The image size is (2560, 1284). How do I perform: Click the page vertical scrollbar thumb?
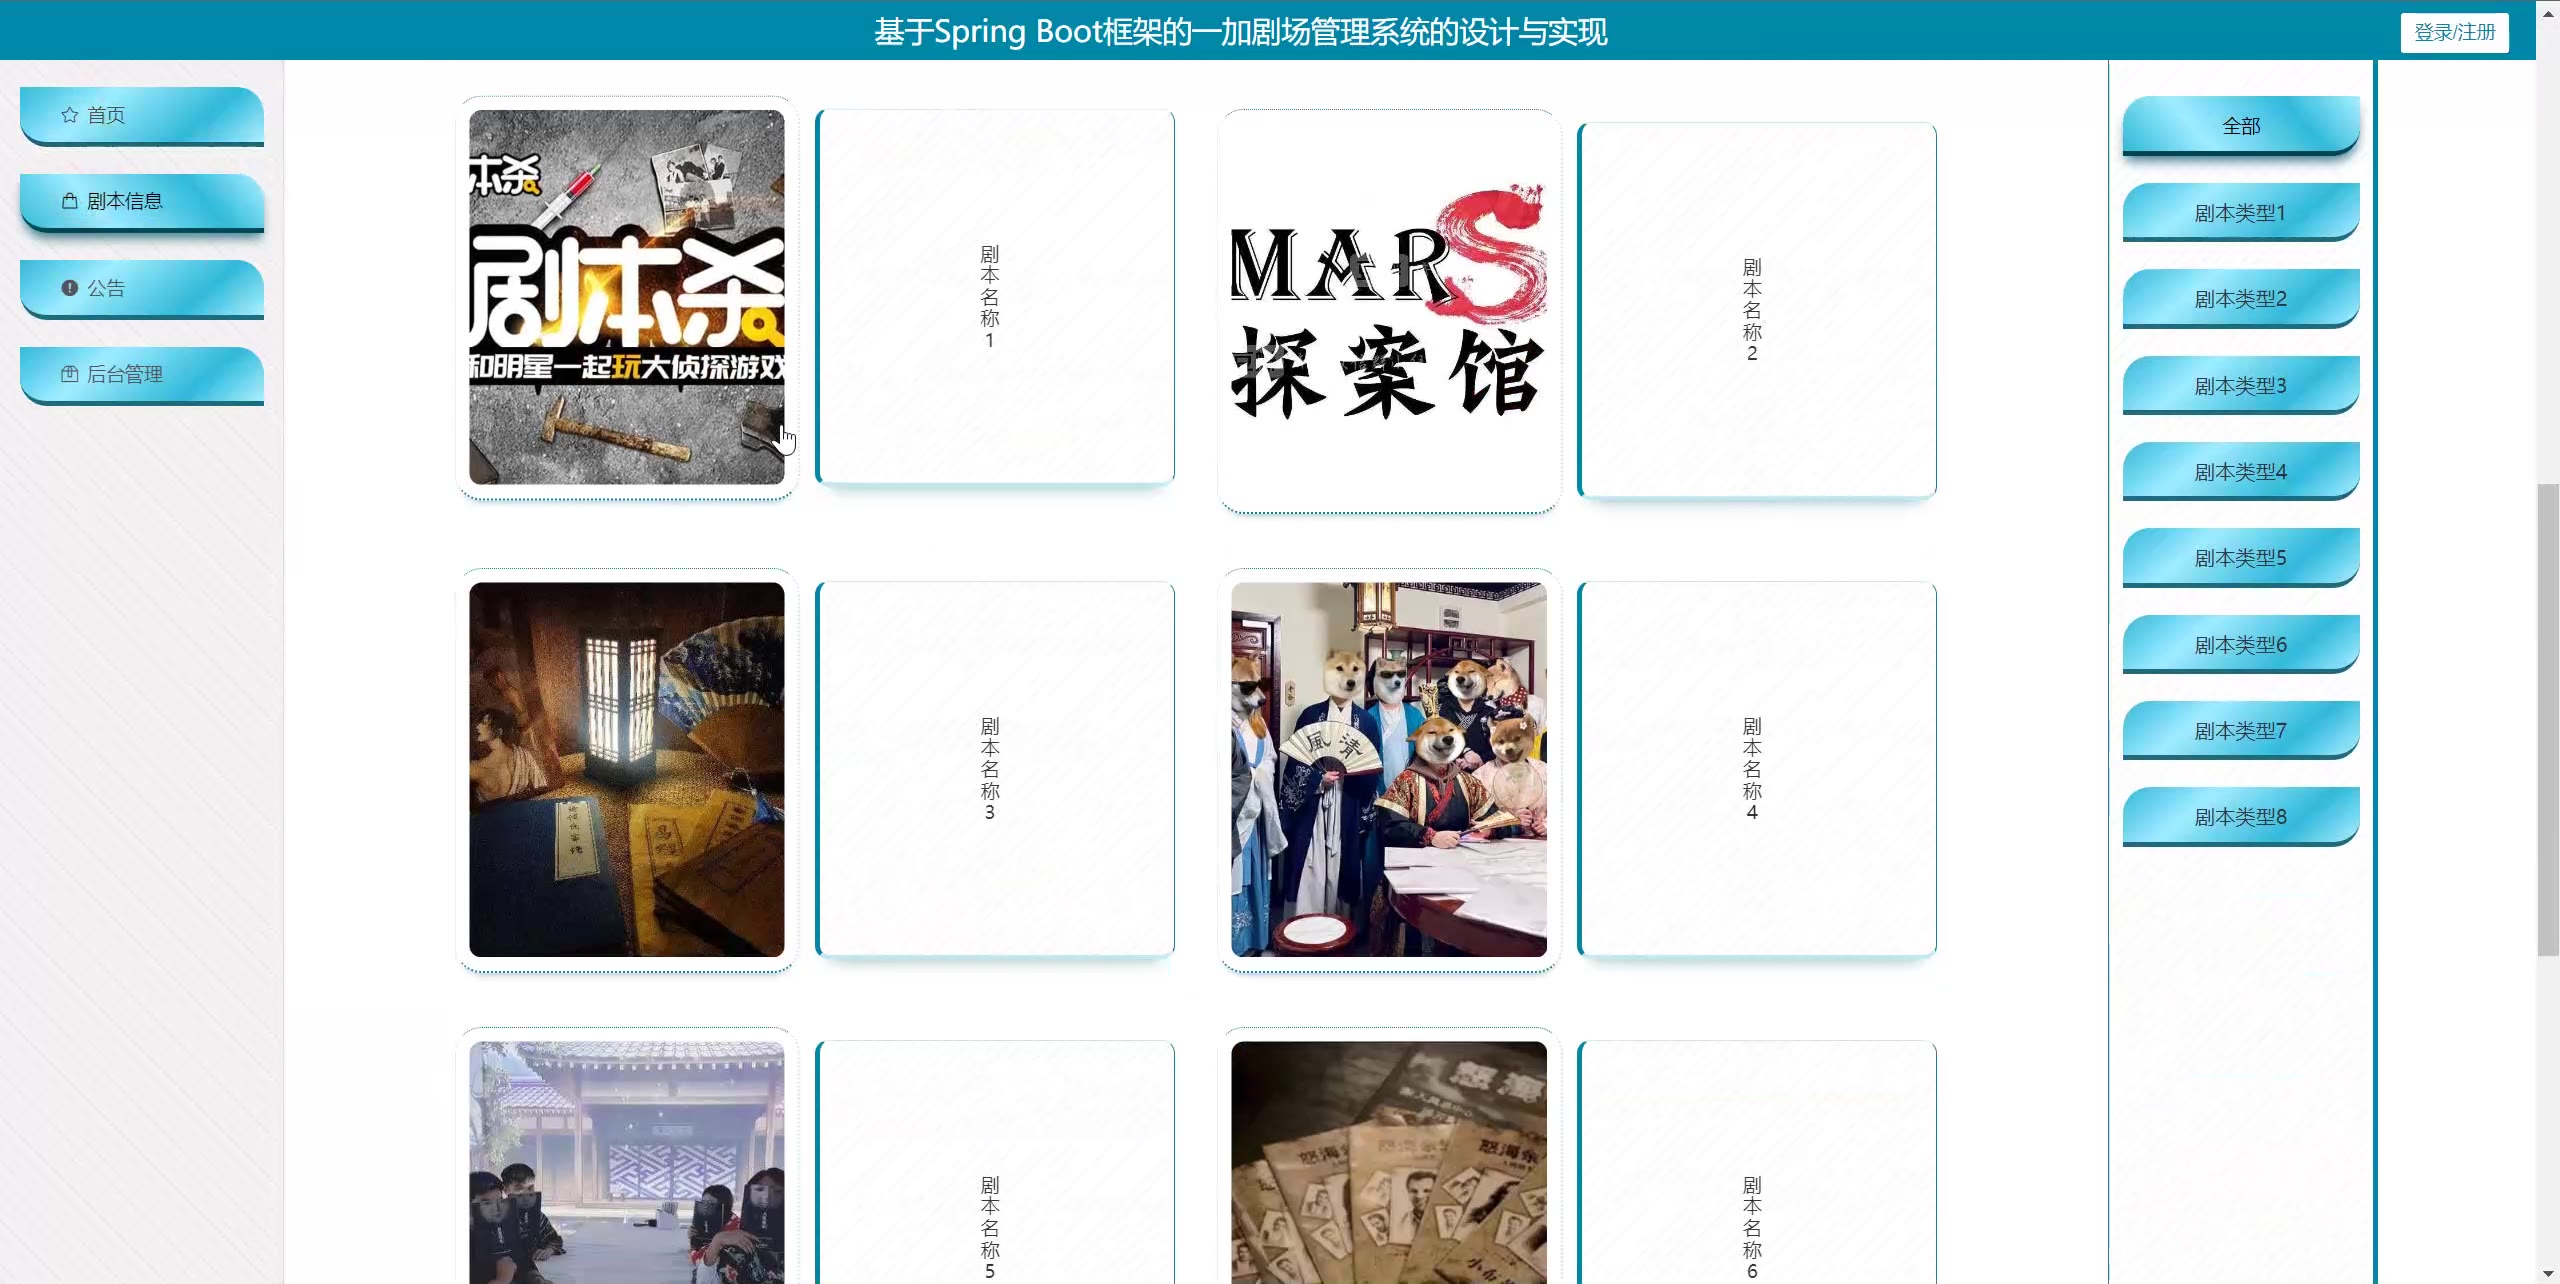pyautogui.click(x=2548, y=720)
